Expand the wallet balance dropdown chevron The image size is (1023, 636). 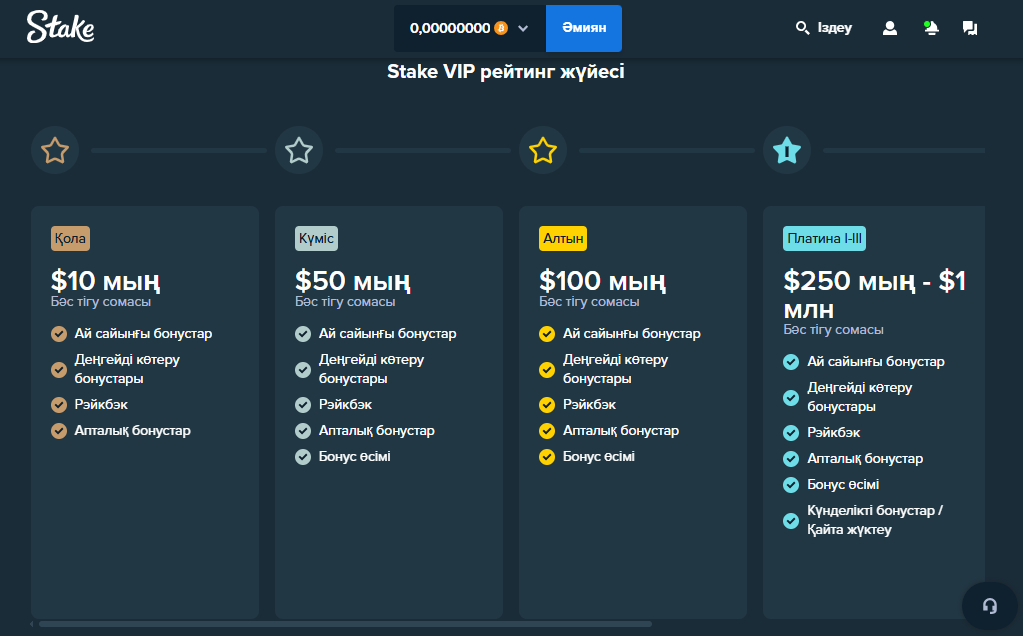[x=523, y=28]
